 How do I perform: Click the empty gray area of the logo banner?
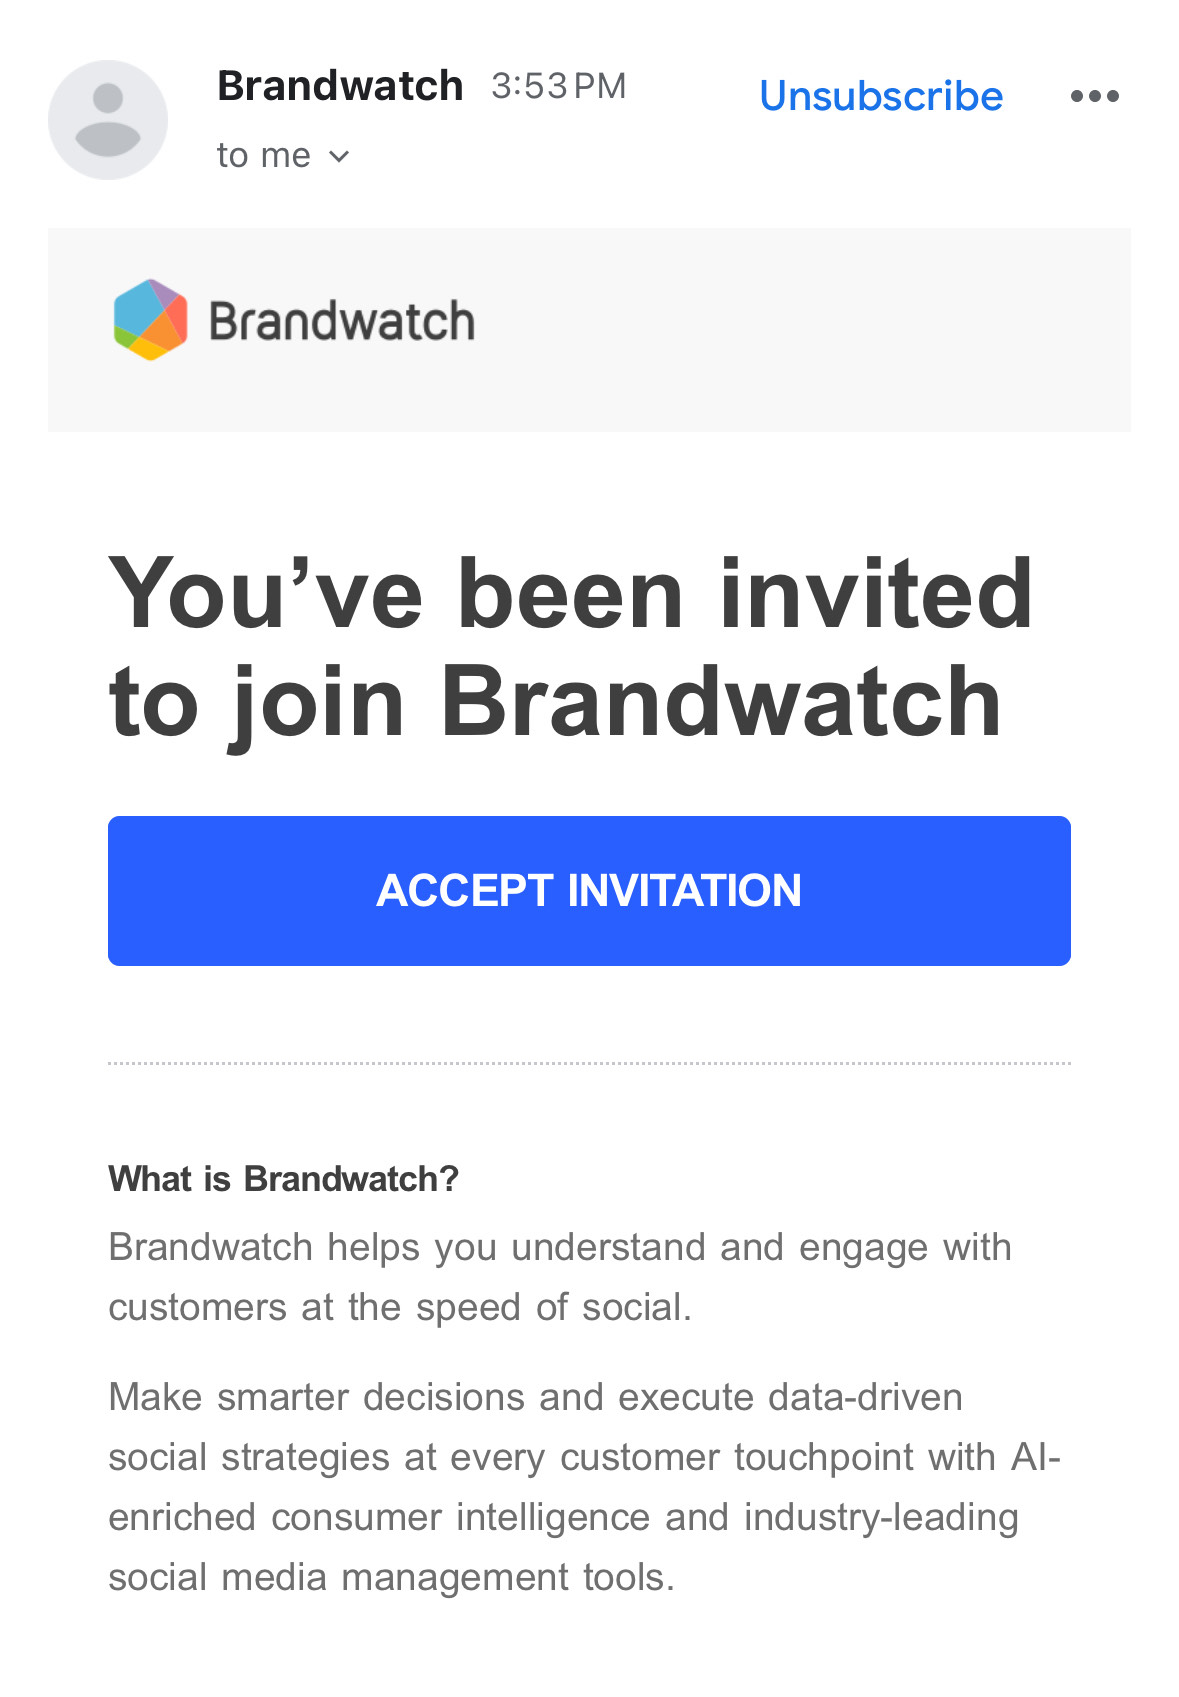point(800,330)
